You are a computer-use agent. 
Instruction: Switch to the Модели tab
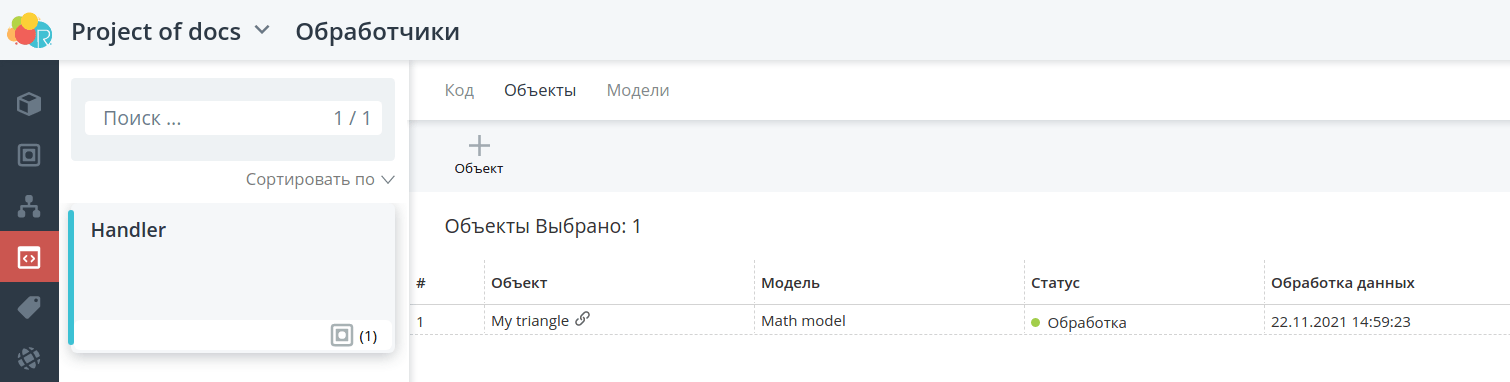[x=638, y=90]
